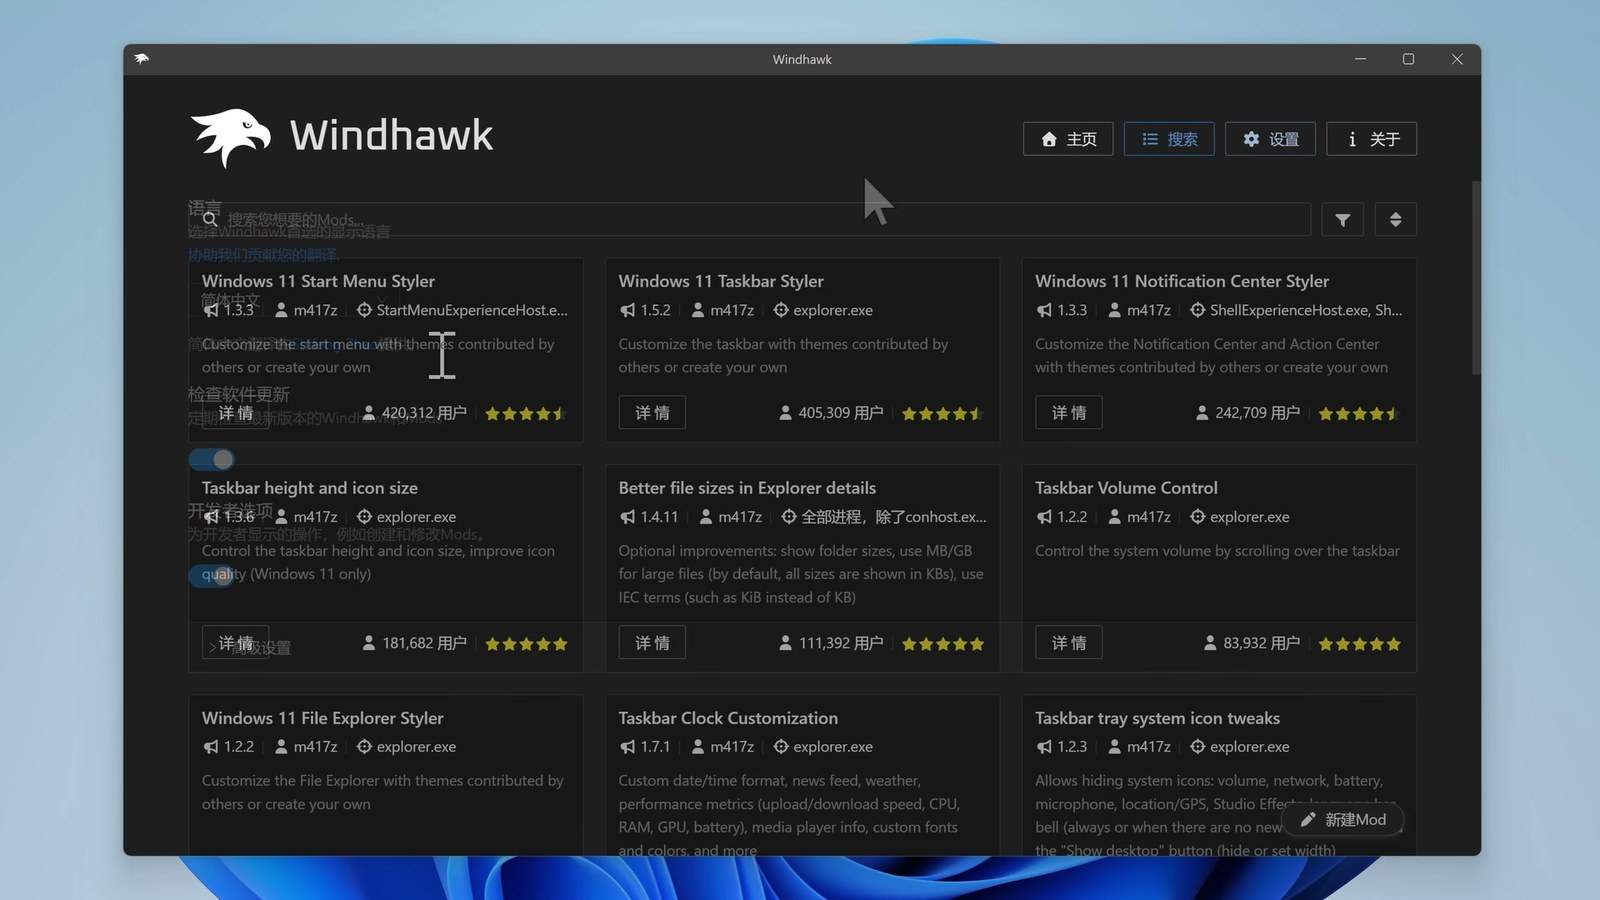Click version icon on Taskbar Clock Customization card
1600x900 pixels.
click(x=627, y=747)
